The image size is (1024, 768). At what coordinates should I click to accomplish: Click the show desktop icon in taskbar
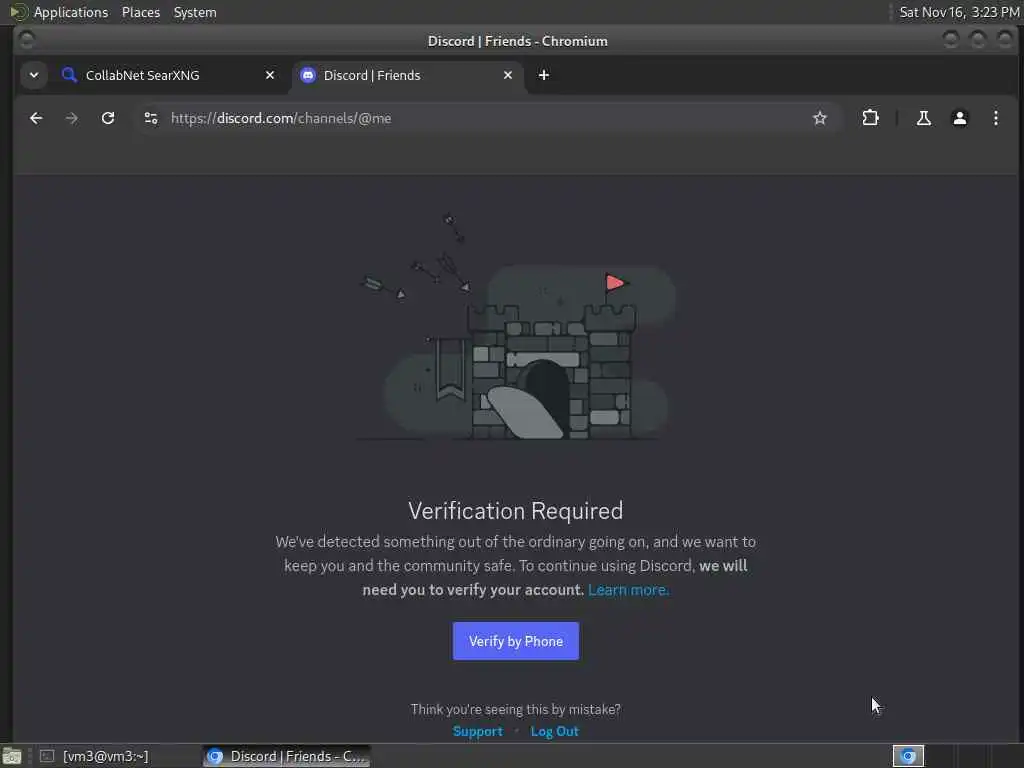[x=12, y=756]
